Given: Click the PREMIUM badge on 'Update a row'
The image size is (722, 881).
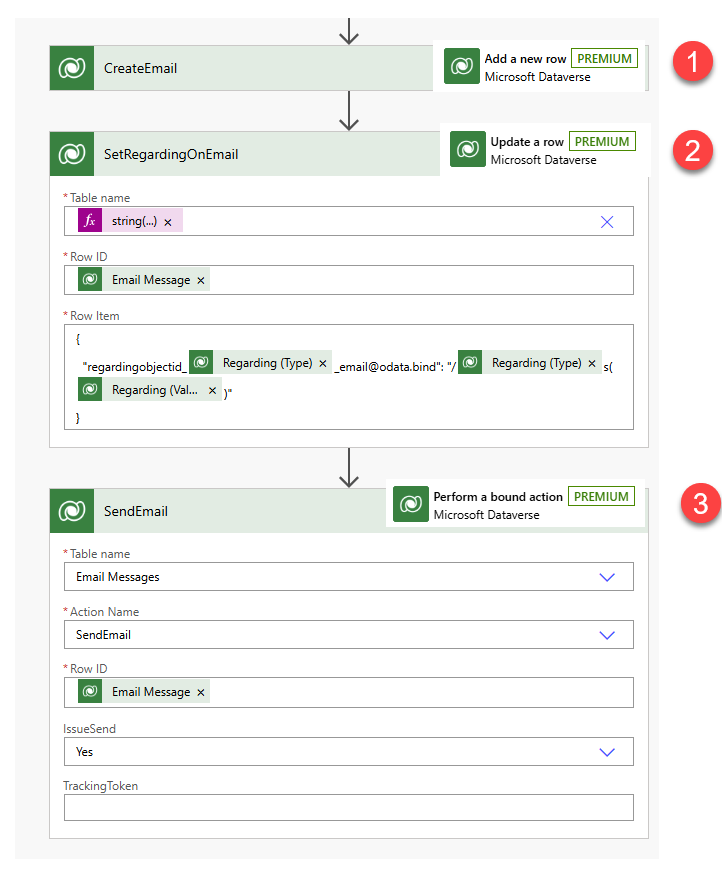Looking at the screenshot, I should [x=602, y=141].
